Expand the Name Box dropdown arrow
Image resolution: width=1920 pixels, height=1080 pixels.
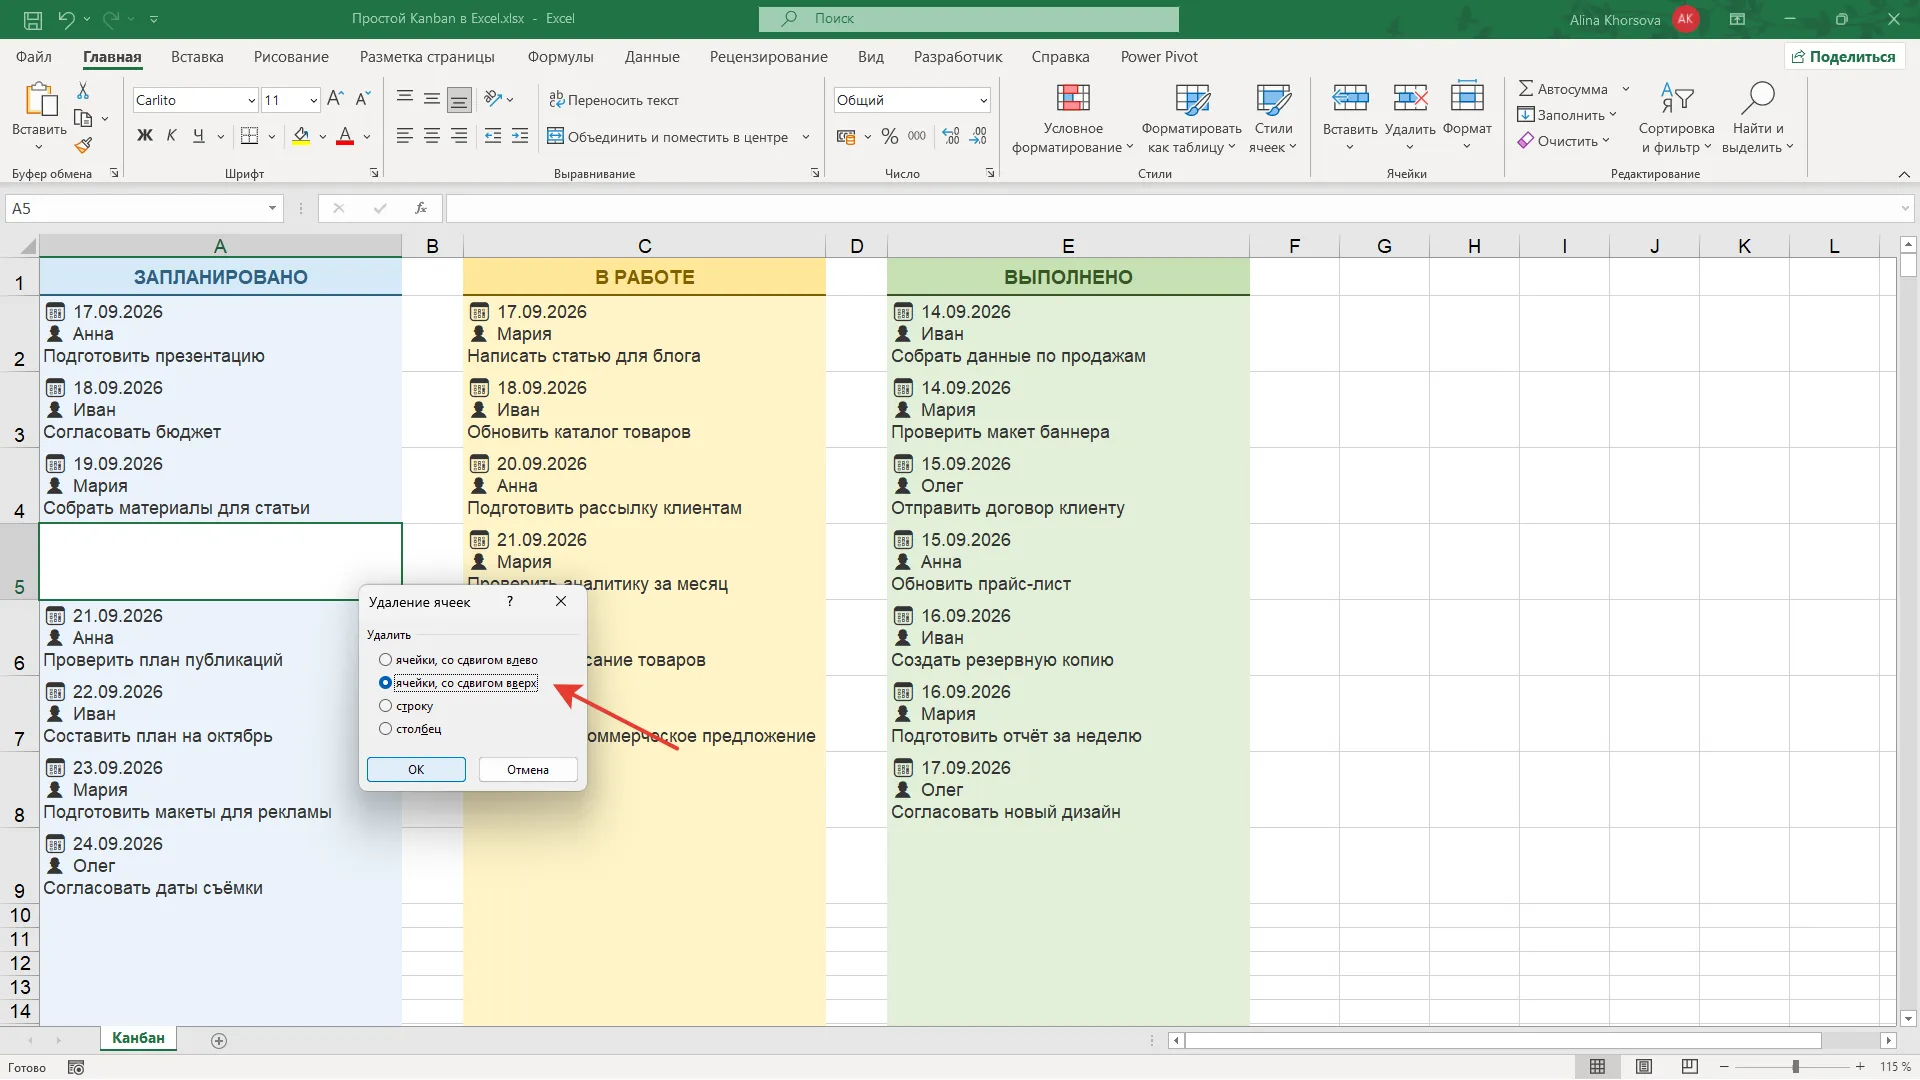272,208
